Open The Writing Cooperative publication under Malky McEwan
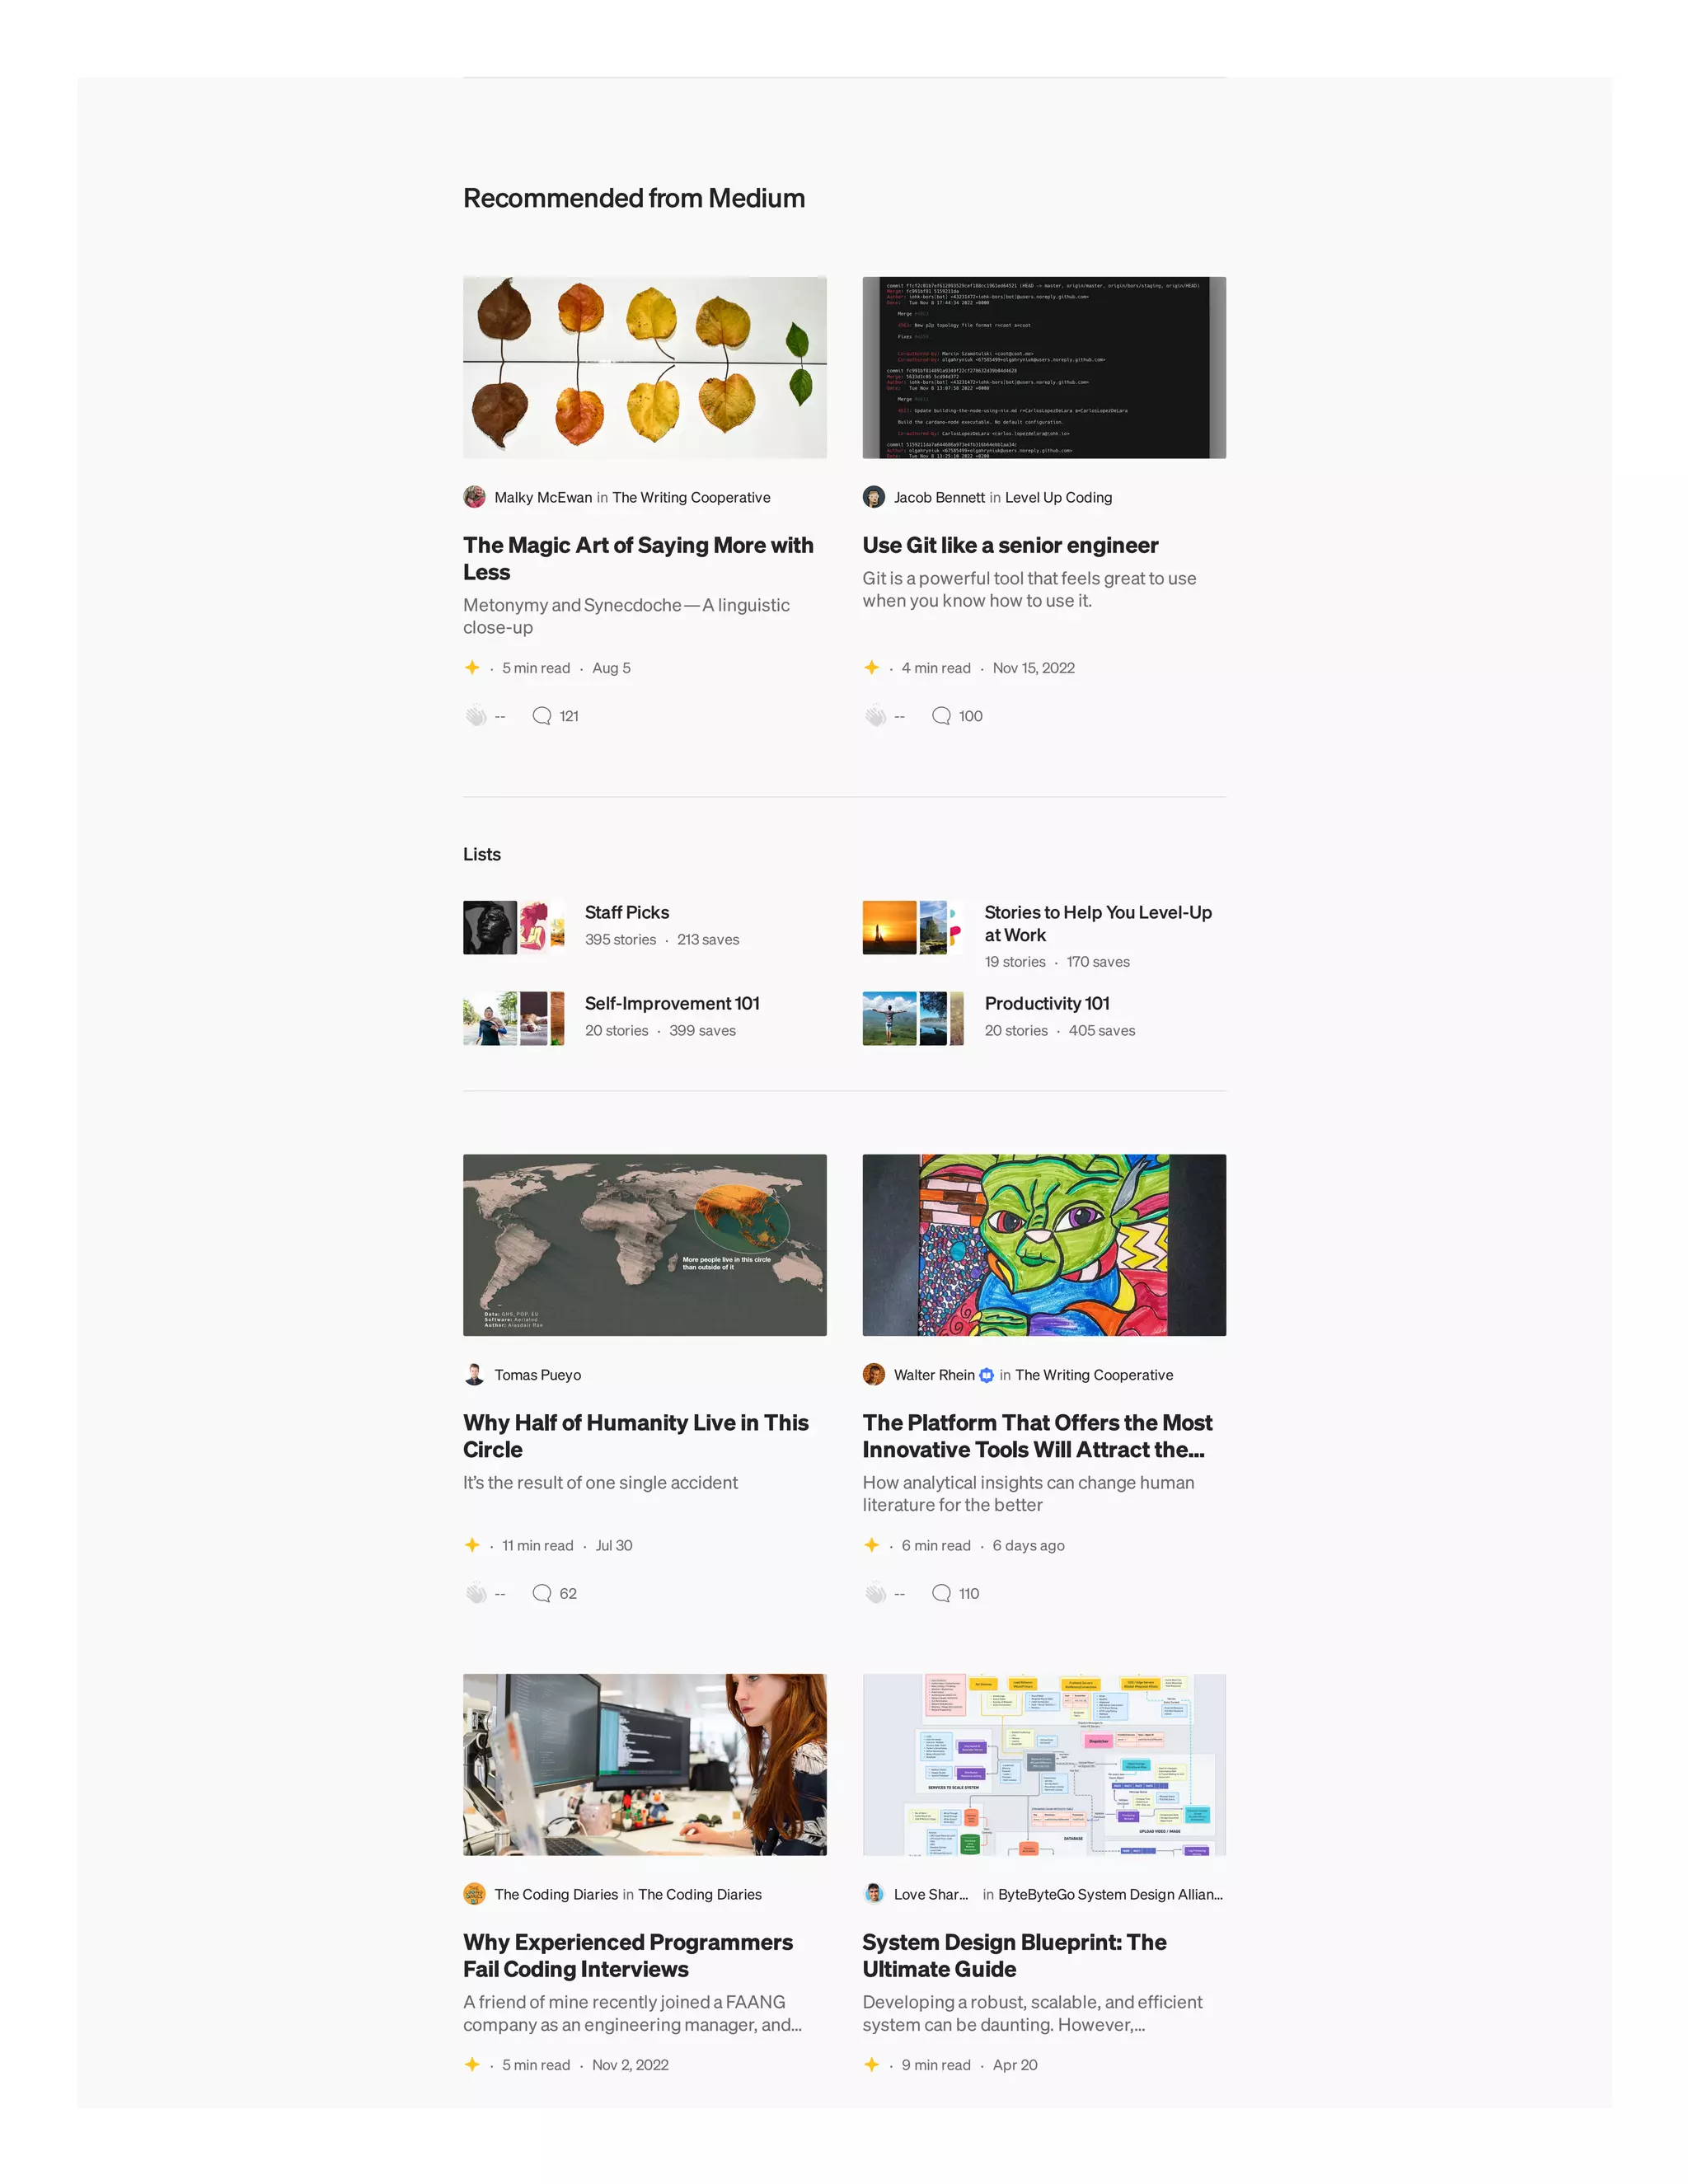 pos(691,497)
